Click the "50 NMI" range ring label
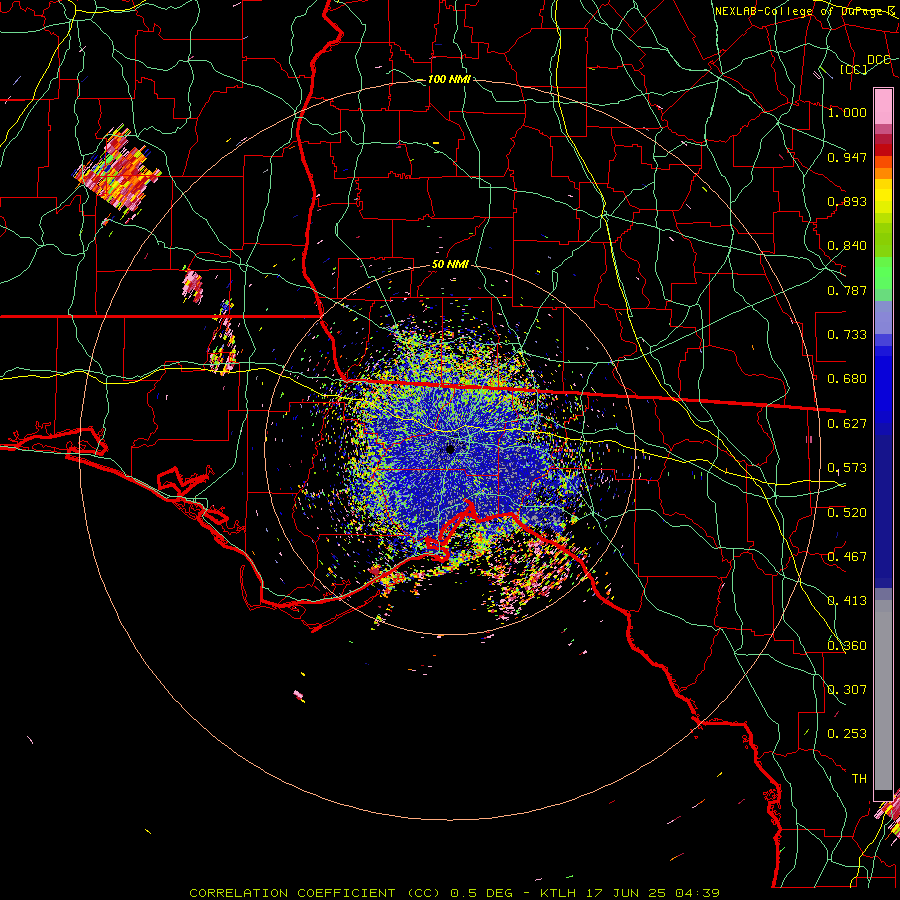This screenshot has height=900, width=900. [450, 265]
